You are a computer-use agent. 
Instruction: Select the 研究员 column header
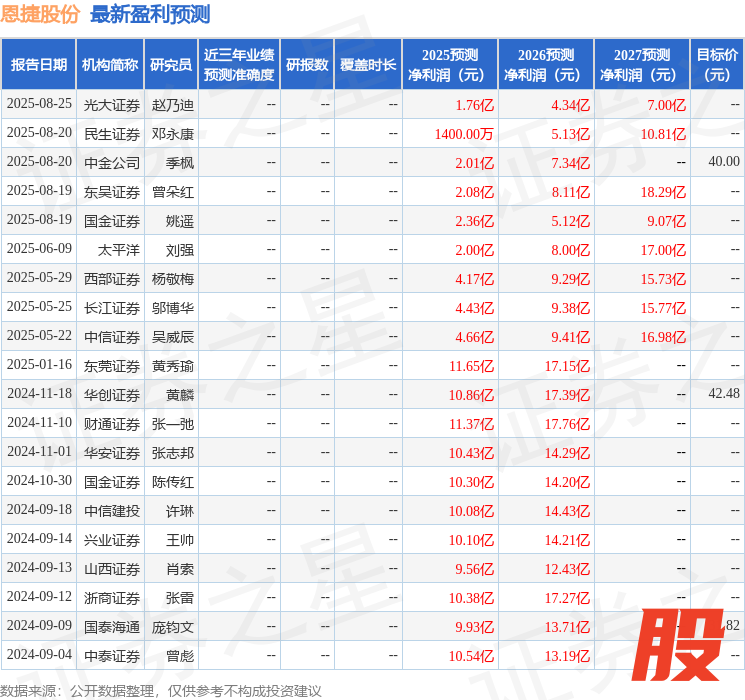171,65
